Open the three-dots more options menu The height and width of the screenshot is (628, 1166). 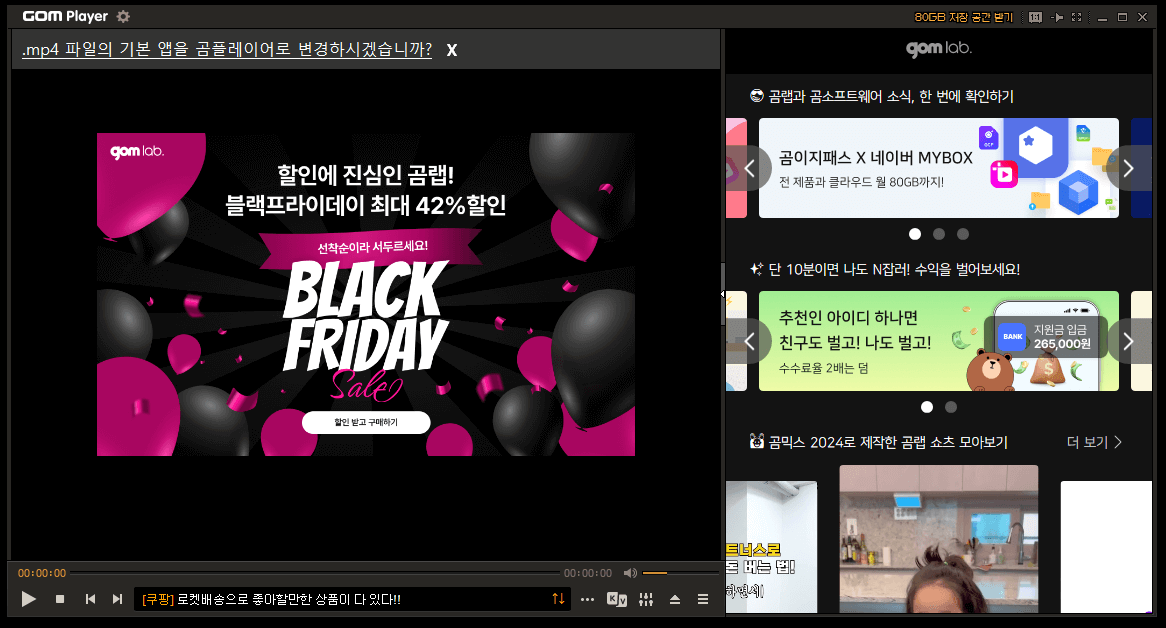point(587,599)
